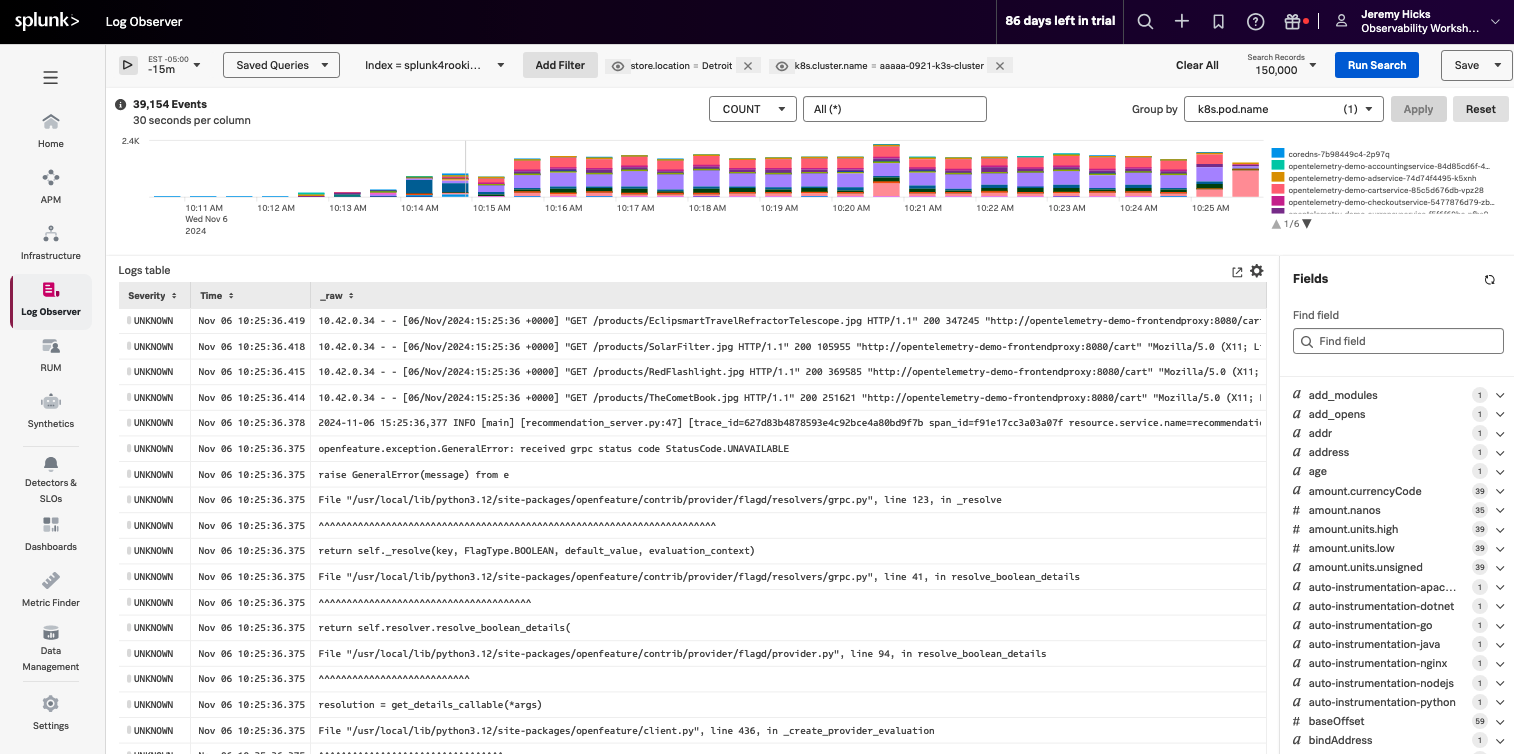Open the gift what's new icon
Screen dimensions: 1514x754
[x=1293, y=22]
